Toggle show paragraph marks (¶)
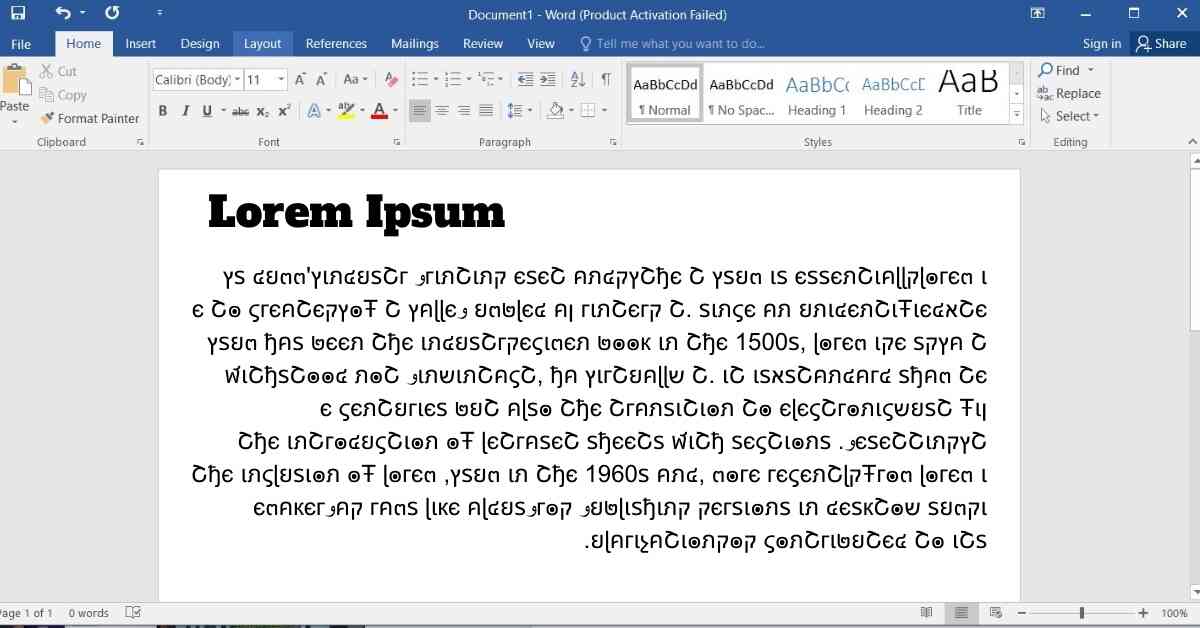 (606, 80)
